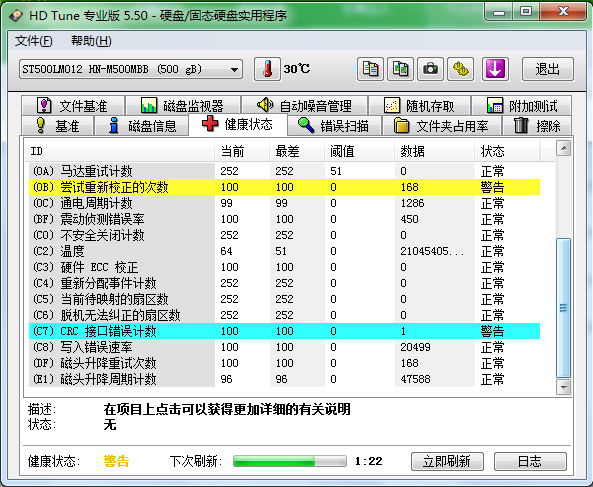Switch to the 基准 tab

click(x=57, y=126)
